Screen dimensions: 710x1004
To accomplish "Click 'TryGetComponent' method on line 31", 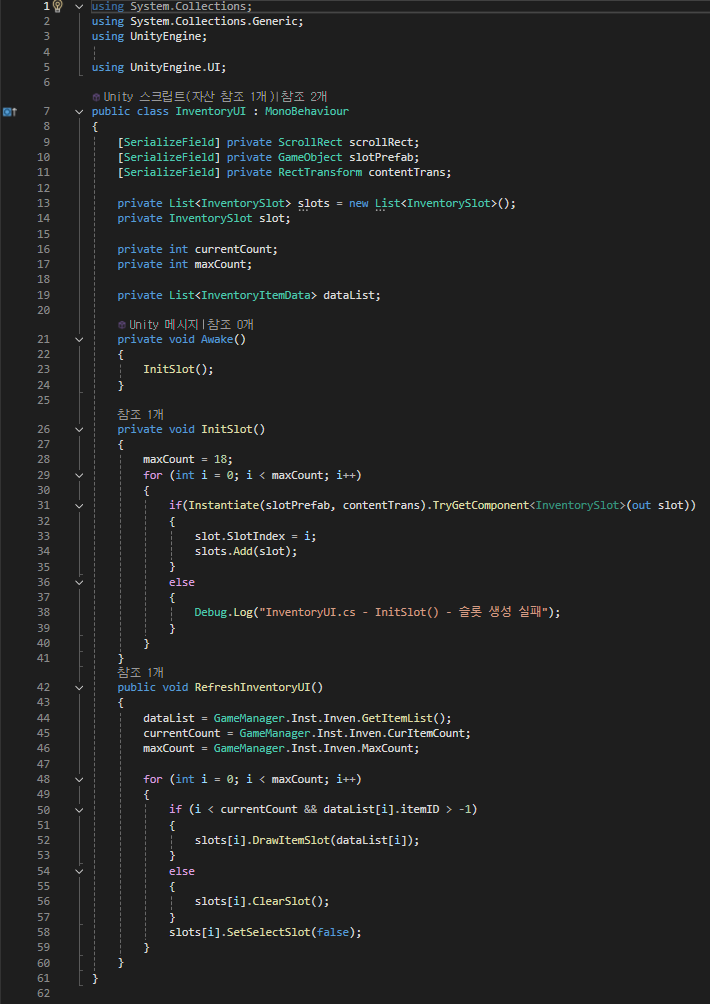I will pos(481,505).
